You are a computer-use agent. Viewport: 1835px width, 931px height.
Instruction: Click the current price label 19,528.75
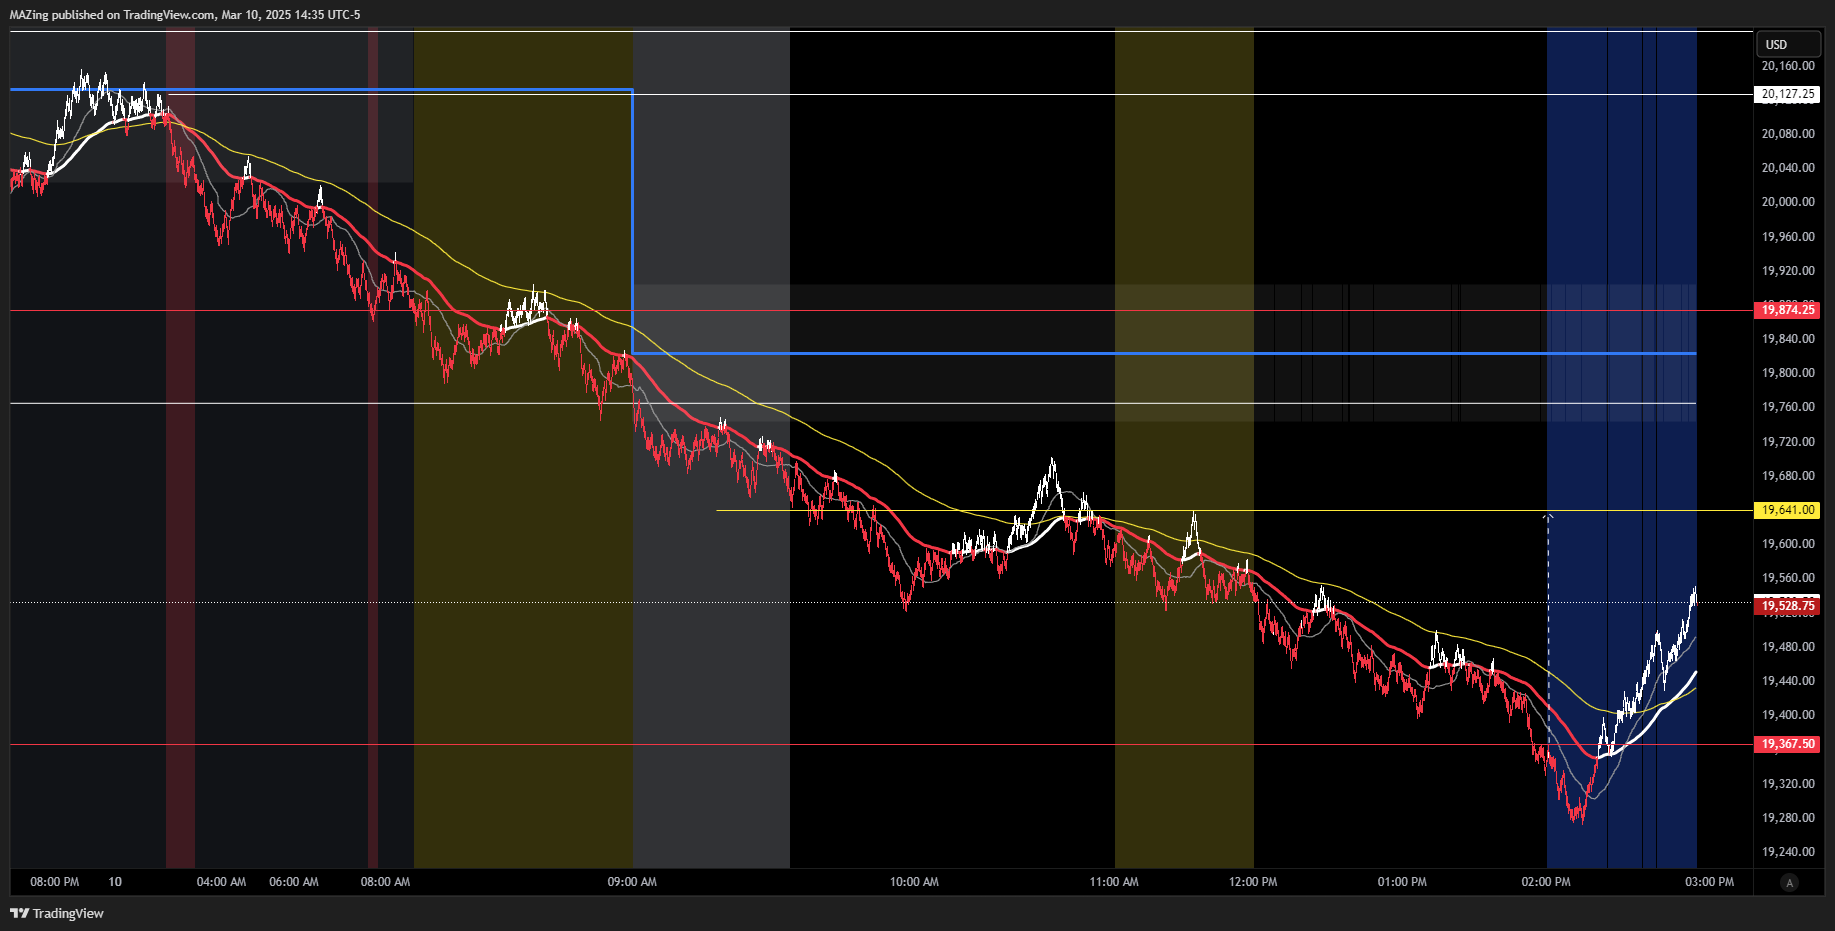[1787, 606]
